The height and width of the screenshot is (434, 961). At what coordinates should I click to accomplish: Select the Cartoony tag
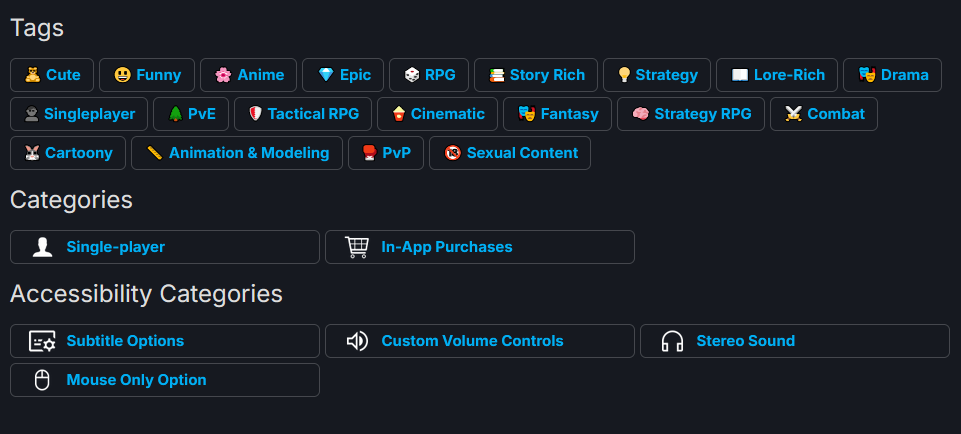click(x=68, y=153)
